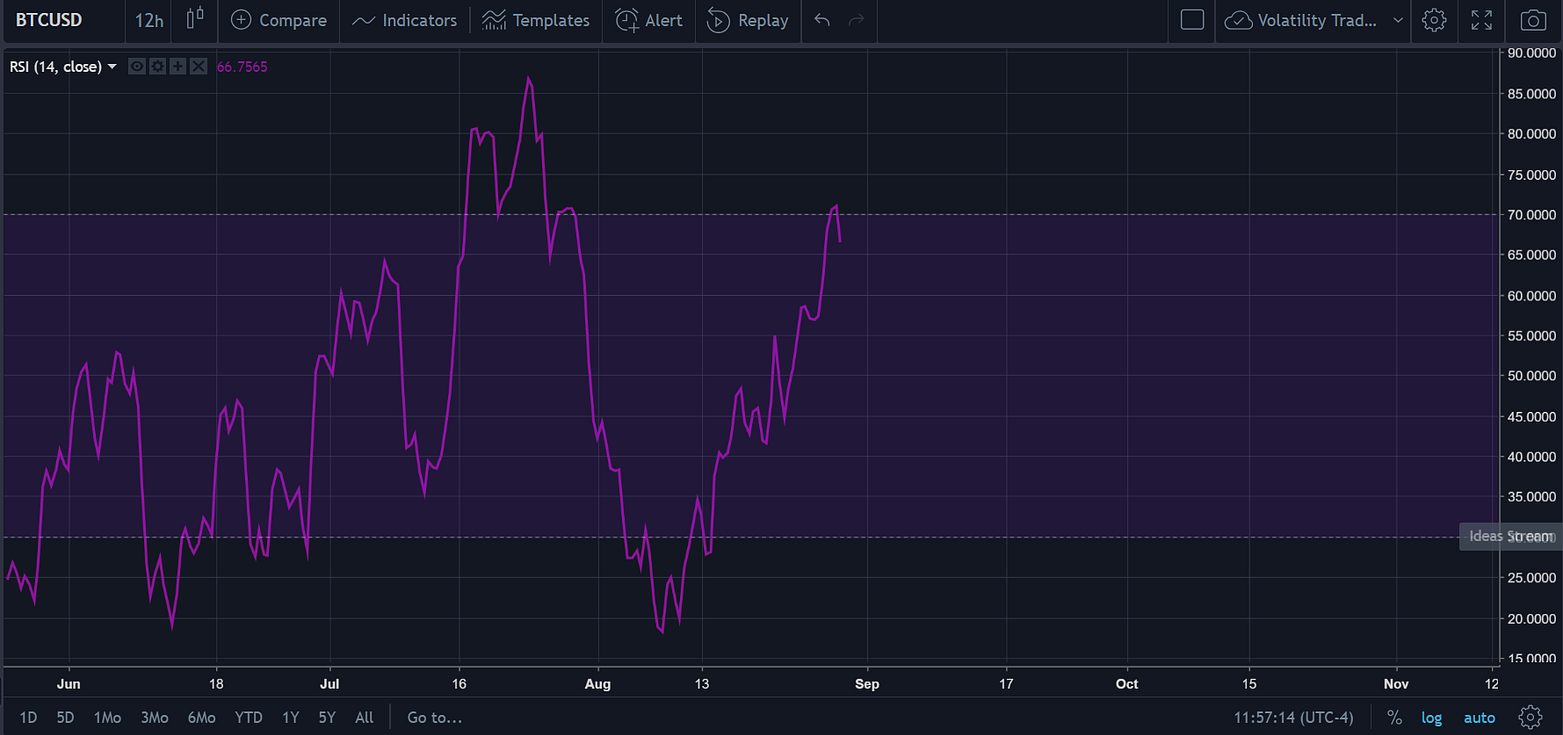
Task: Open the Ideas Stream panel
Action: pos(1510,536)
